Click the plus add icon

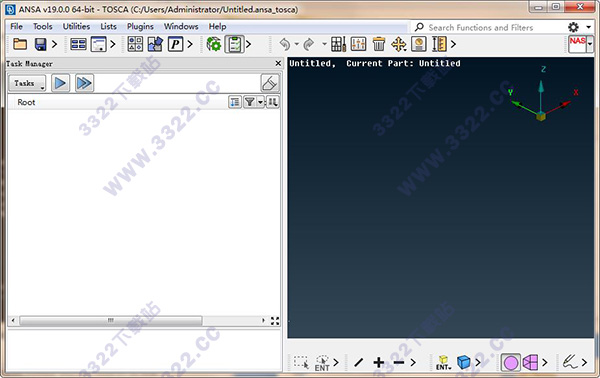379,362
